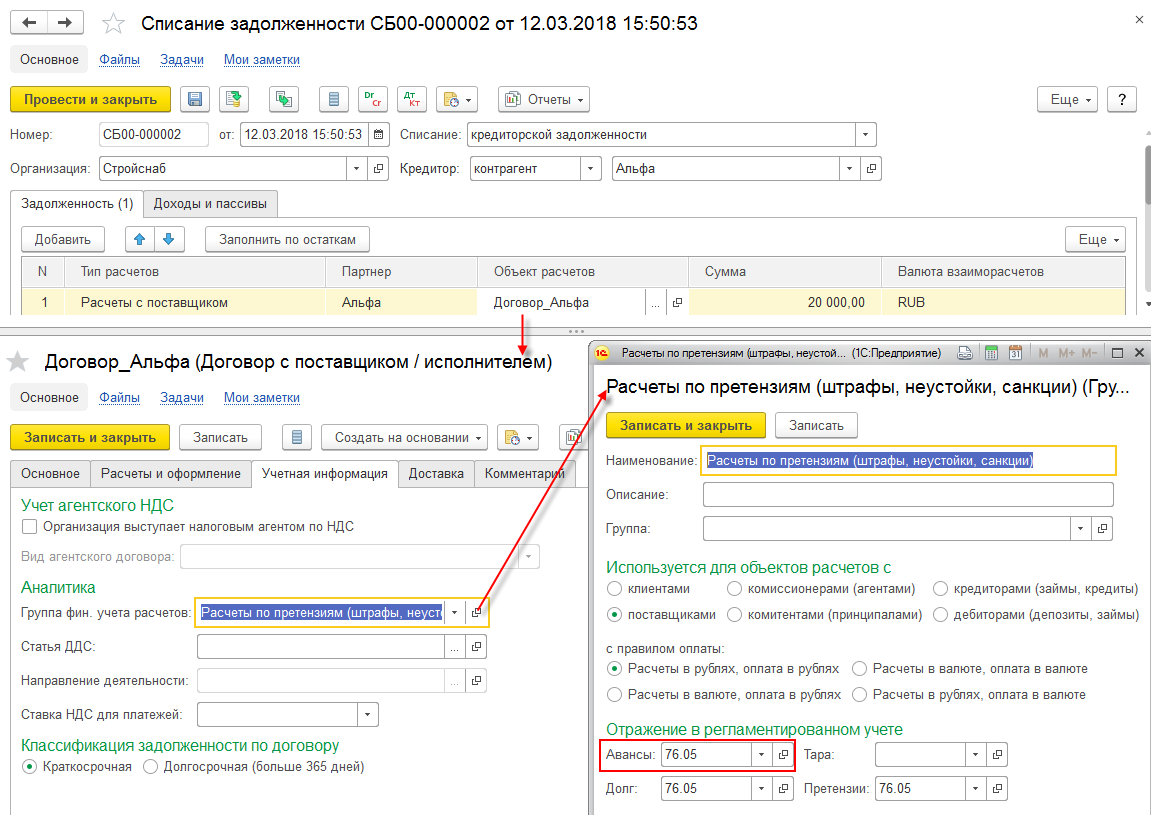Expand the Кредитор type dropdown
1151x815 pixels.
click(591, 169)
